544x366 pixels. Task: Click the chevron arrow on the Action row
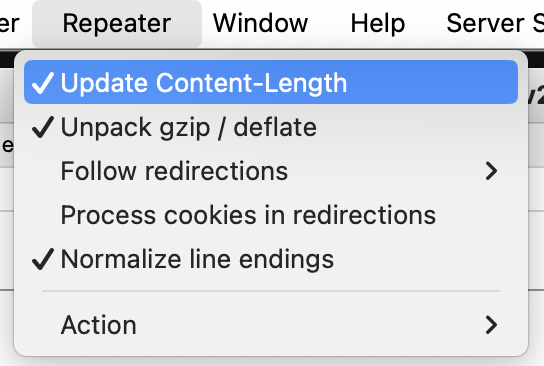[491, 325]
